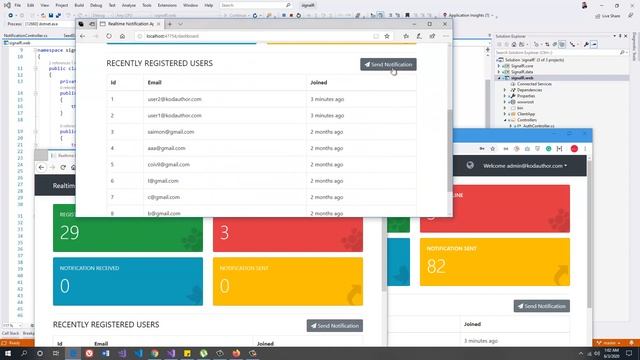The height and width of the screenshot is (360, 640).
Task: Open Firefox from the taskbar
Action: coord(236,353)
